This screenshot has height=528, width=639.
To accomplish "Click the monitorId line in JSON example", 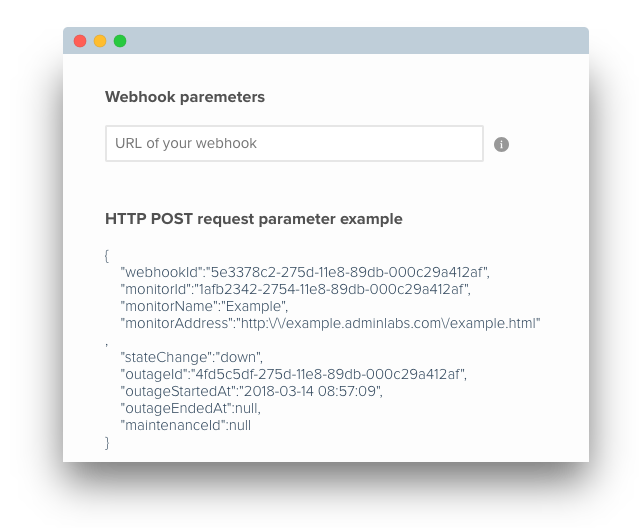I will (295, 289).
